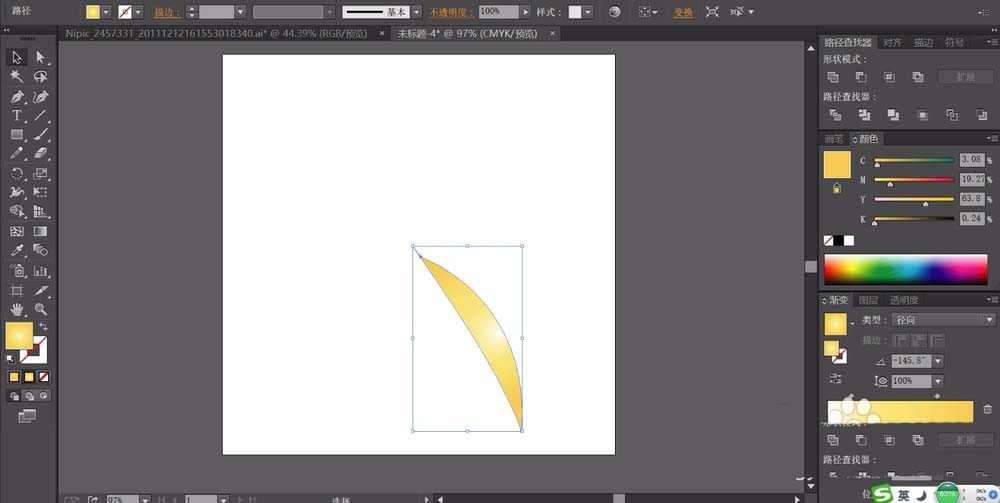Select the Direct Selection tool
The width and height of the screenshot is (1000, 503).
pos(41,57)
